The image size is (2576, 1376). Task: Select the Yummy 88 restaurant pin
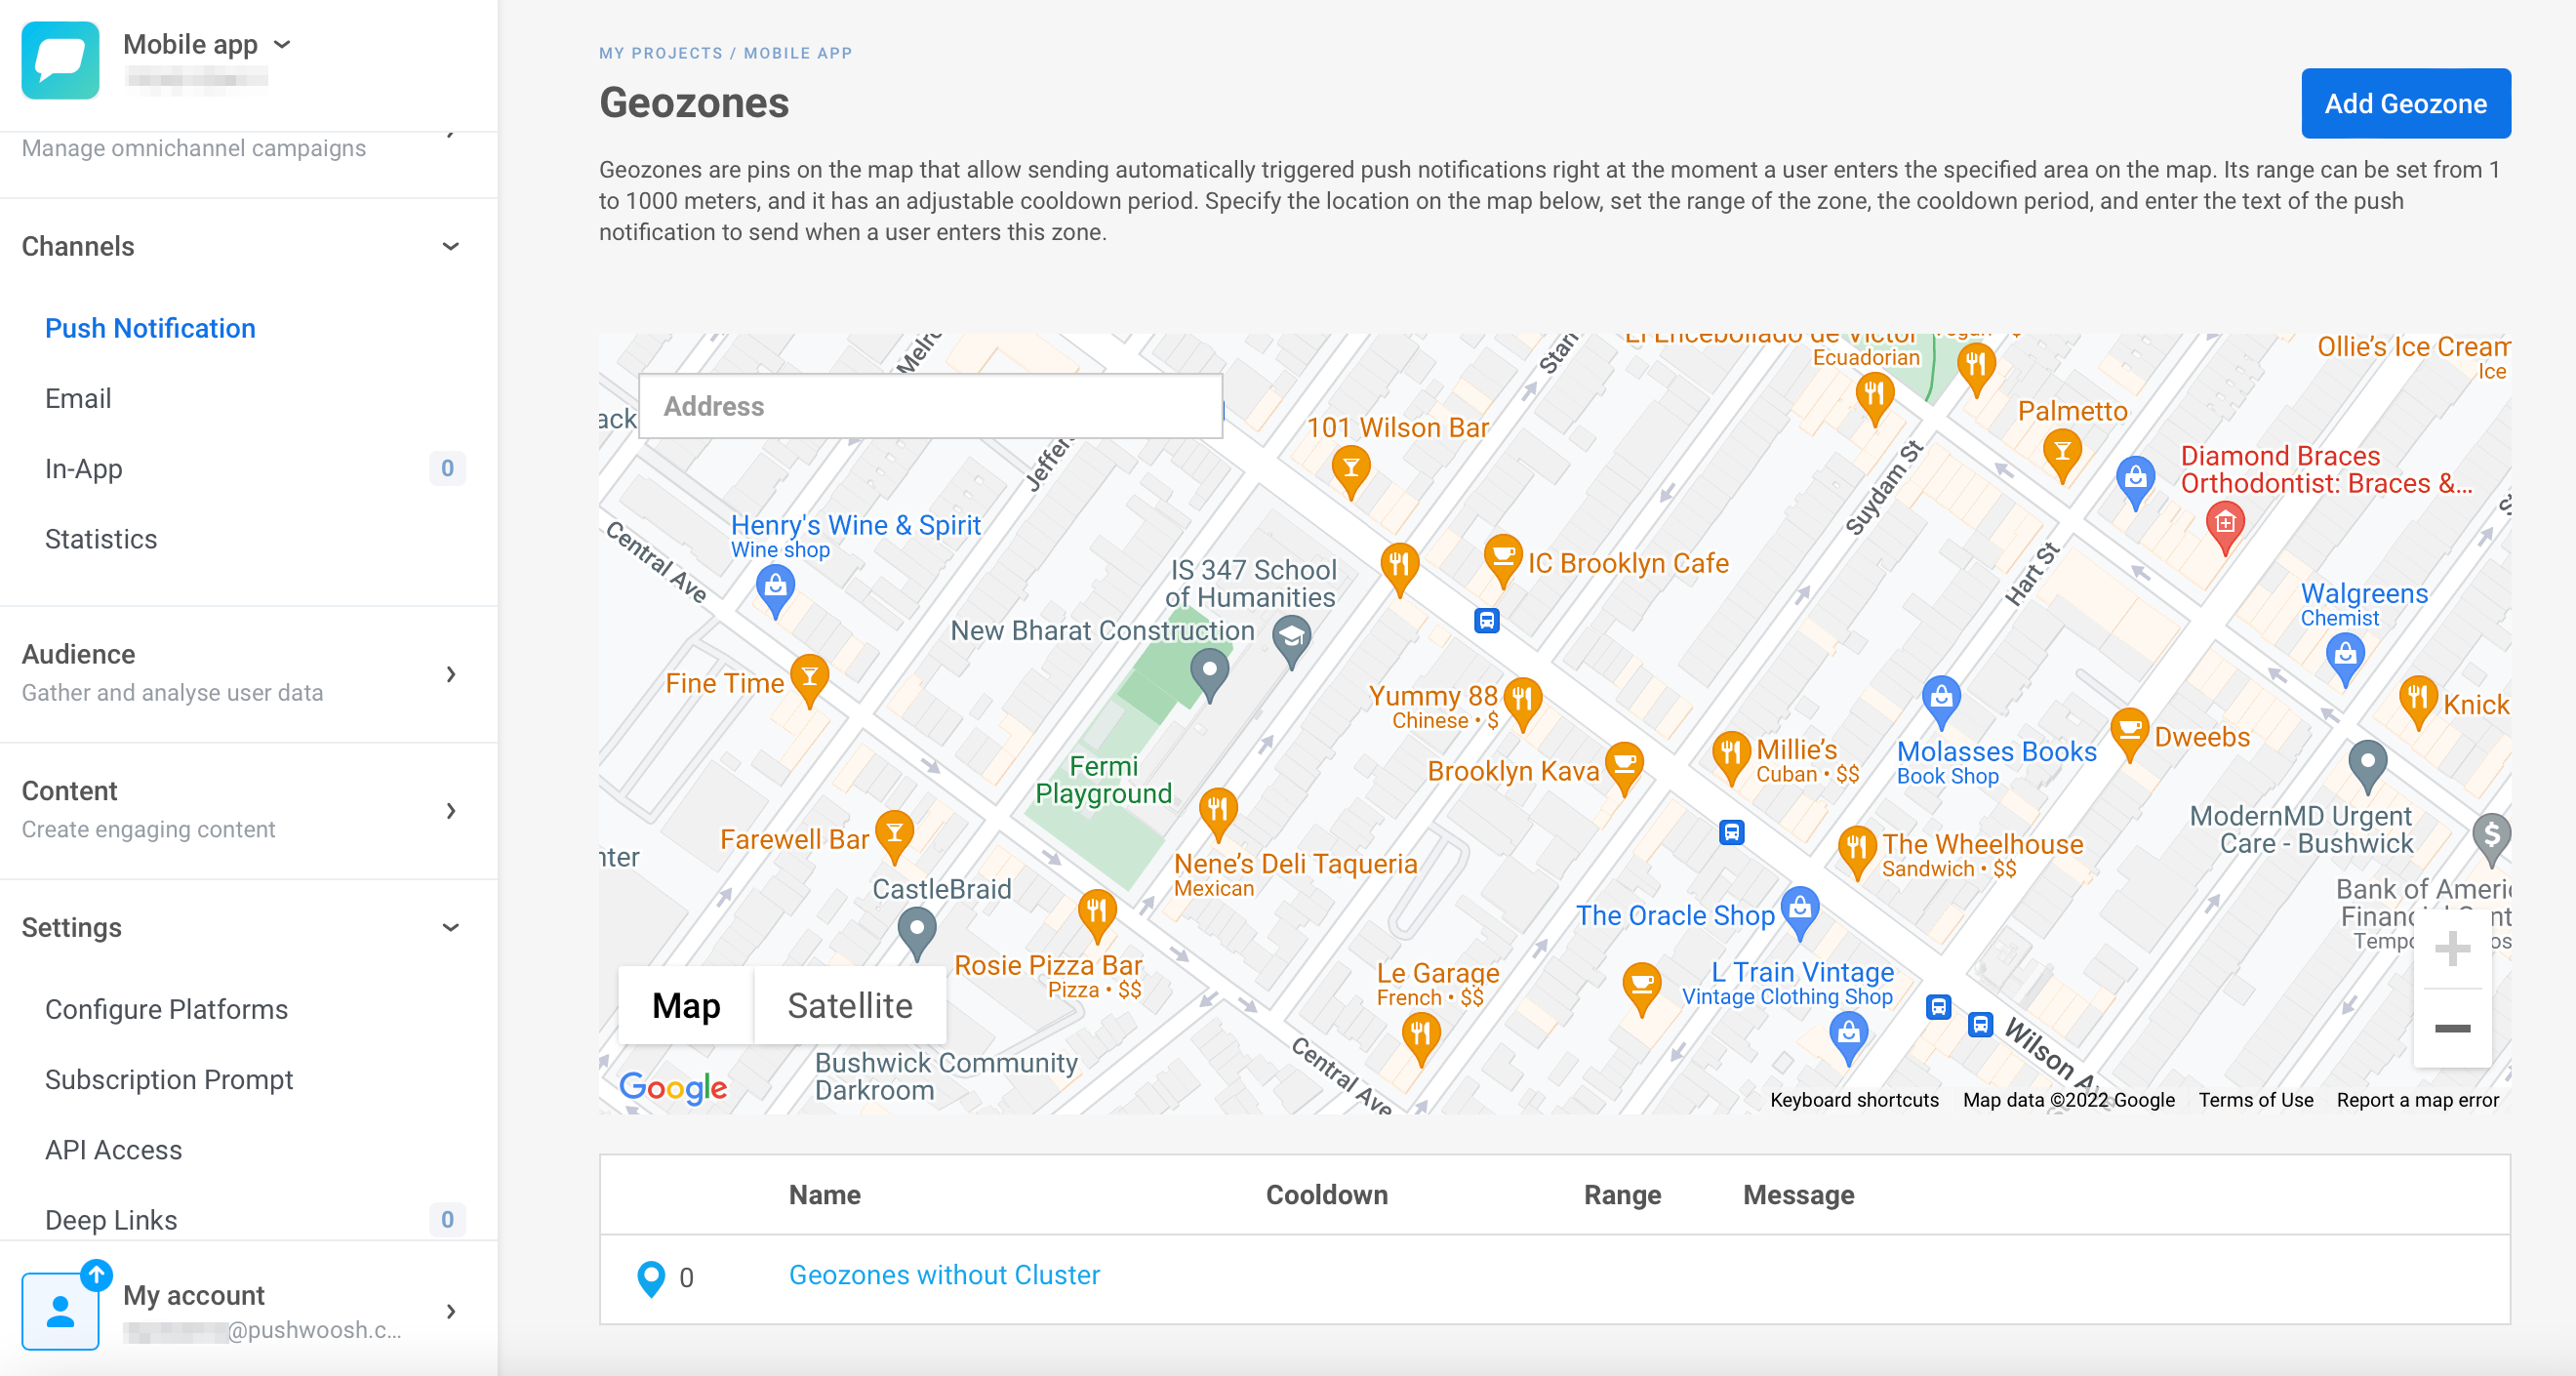(1523, 700)
